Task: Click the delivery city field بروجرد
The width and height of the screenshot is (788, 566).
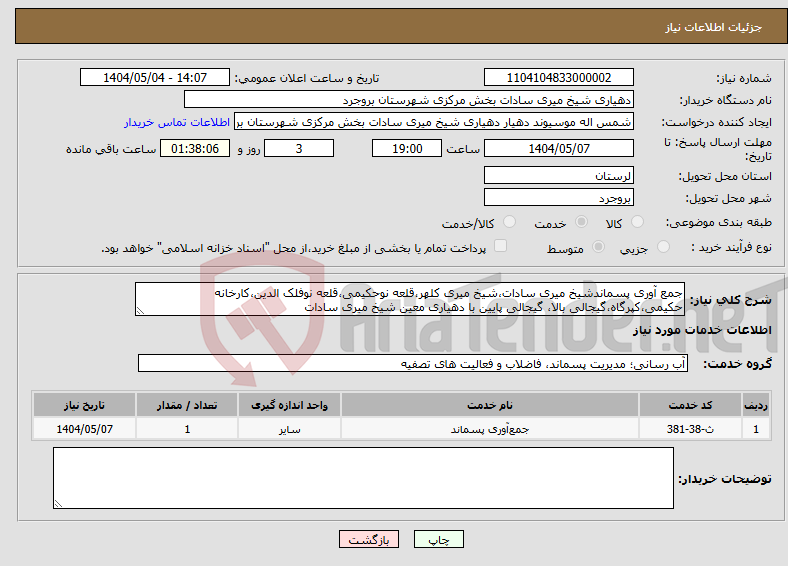Action: click(x=559, y=198)
